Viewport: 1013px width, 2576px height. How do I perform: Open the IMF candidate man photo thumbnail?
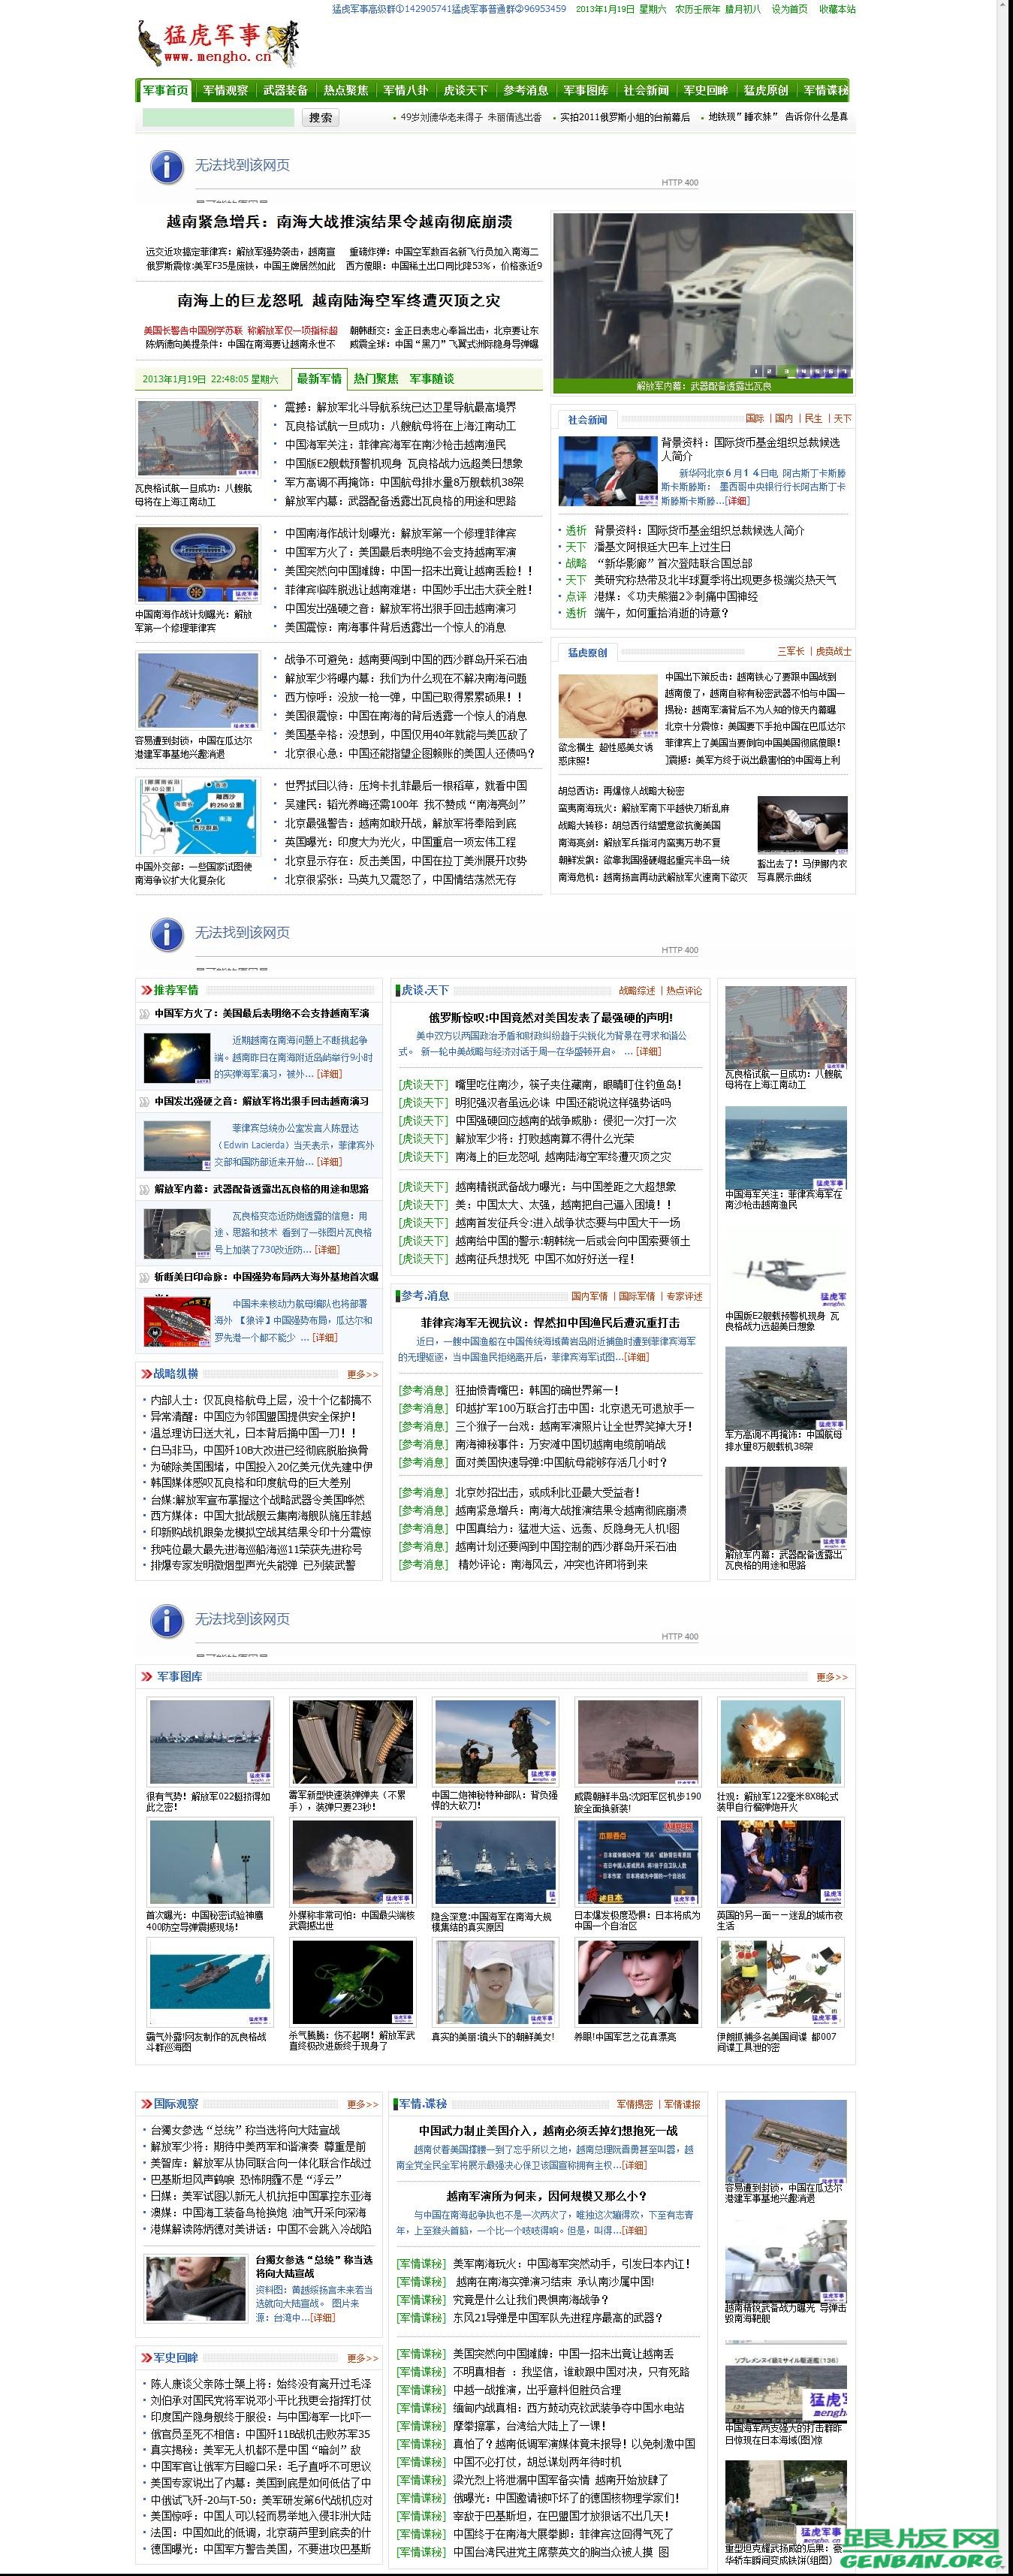coord(607,471)
